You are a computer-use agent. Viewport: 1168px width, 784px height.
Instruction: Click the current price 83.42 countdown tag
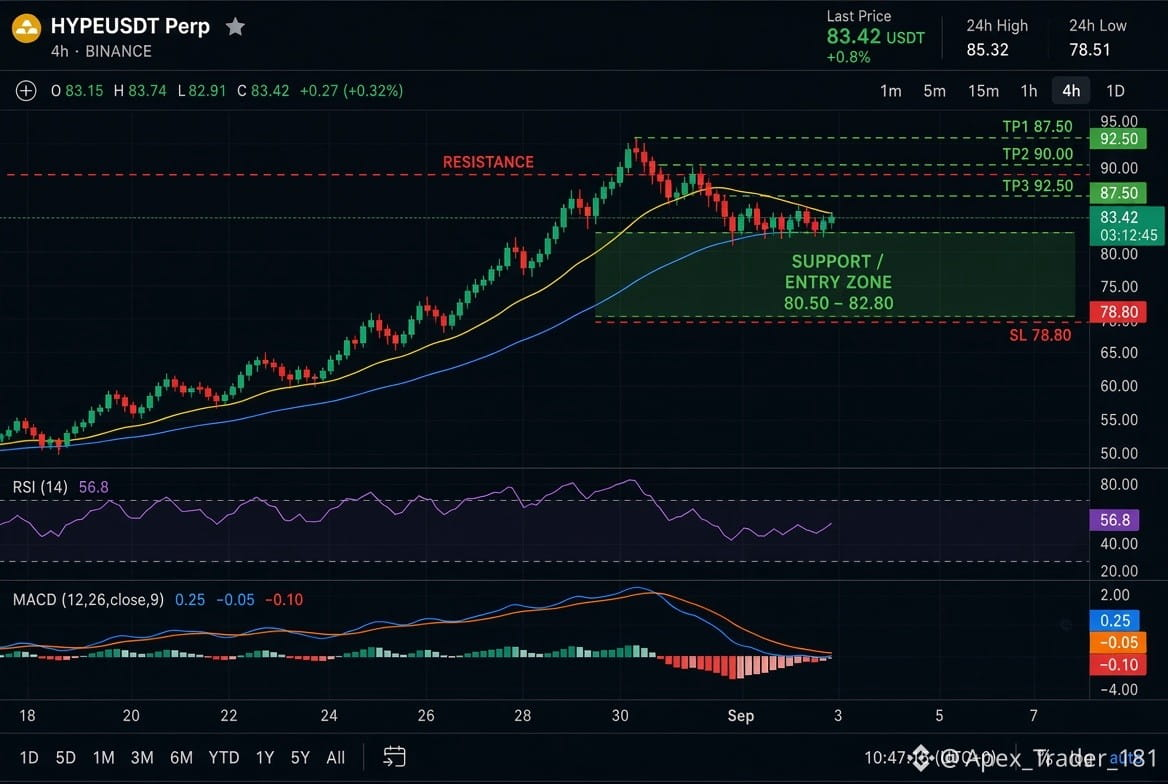[x=1128, y=226]
